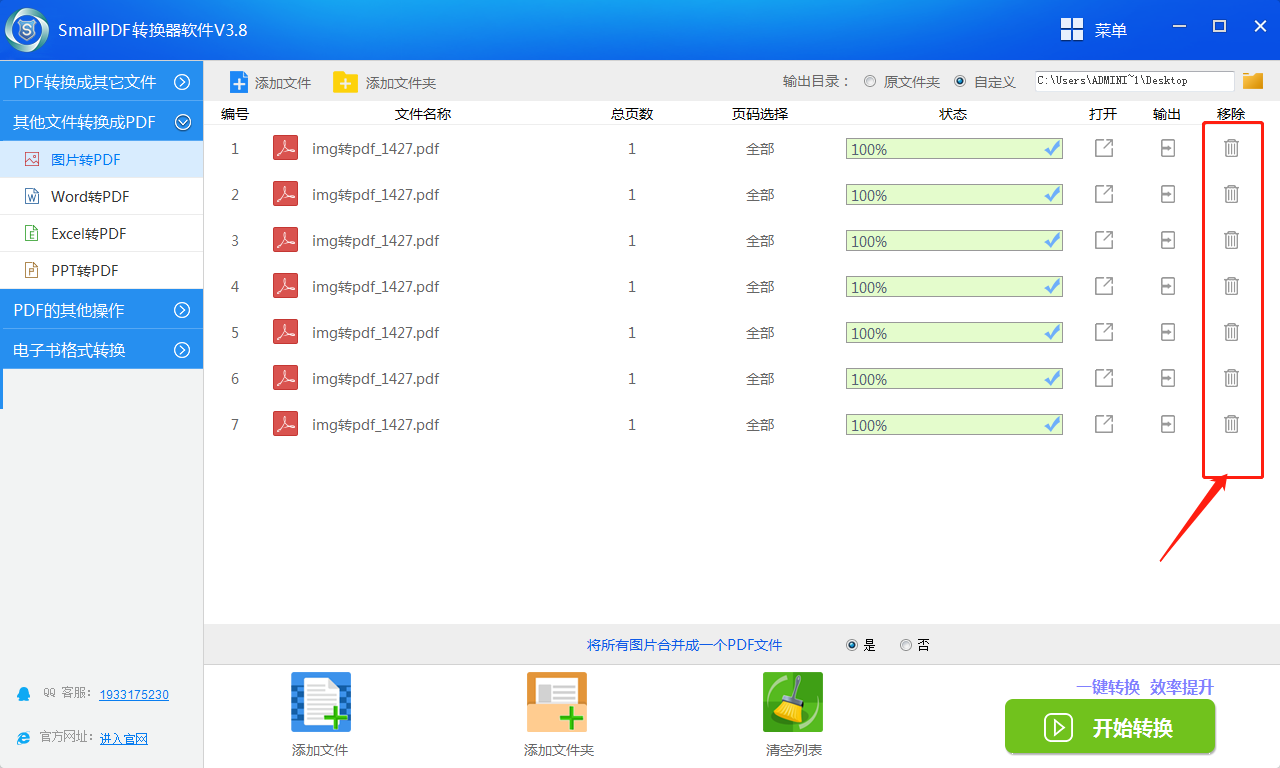Click row 4 progress bar at 100%
Viewport: 1280px width, 768px height.
pos(954,287)
